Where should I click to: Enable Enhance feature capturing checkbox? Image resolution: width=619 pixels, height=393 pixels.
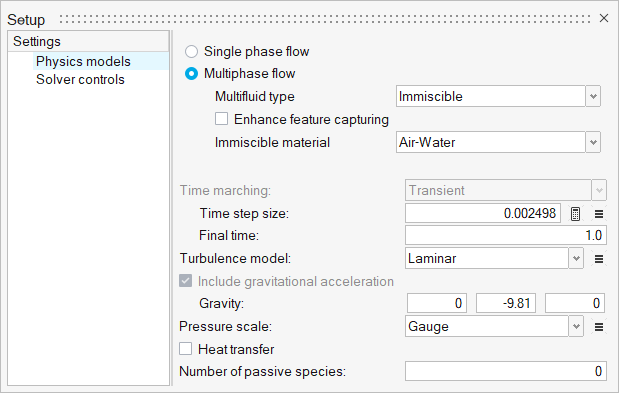click(221, 119)
